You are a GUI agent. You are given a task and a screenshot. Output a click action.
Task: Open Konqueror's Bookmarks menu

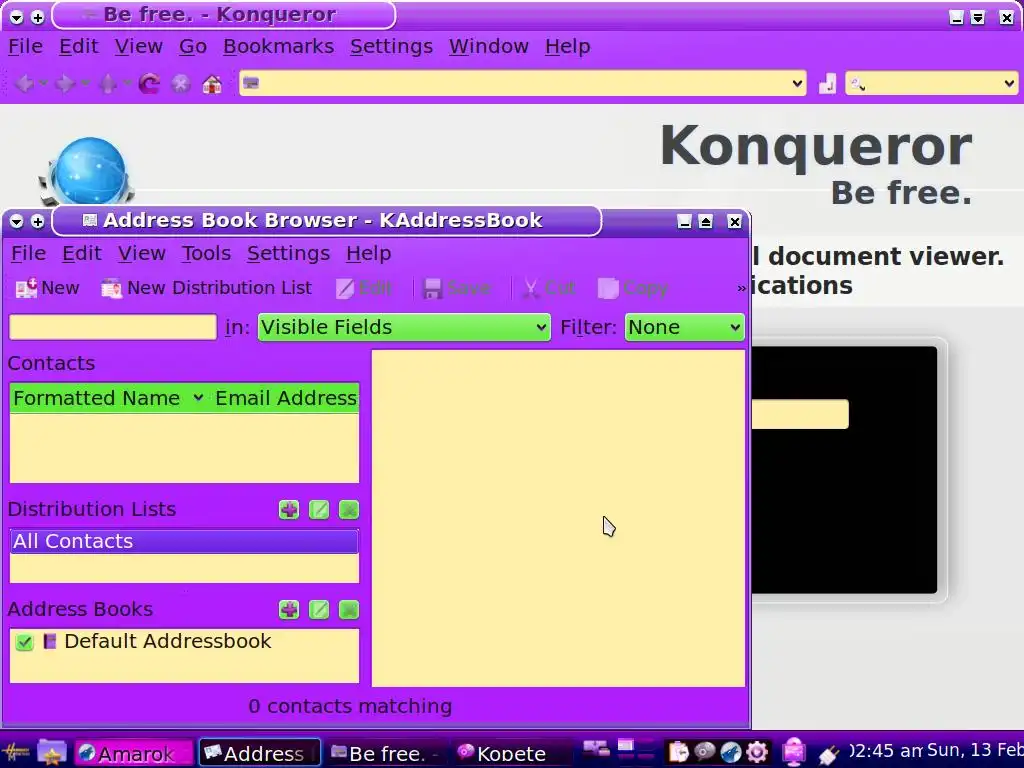pyautogui.click(x=278, y=46)
